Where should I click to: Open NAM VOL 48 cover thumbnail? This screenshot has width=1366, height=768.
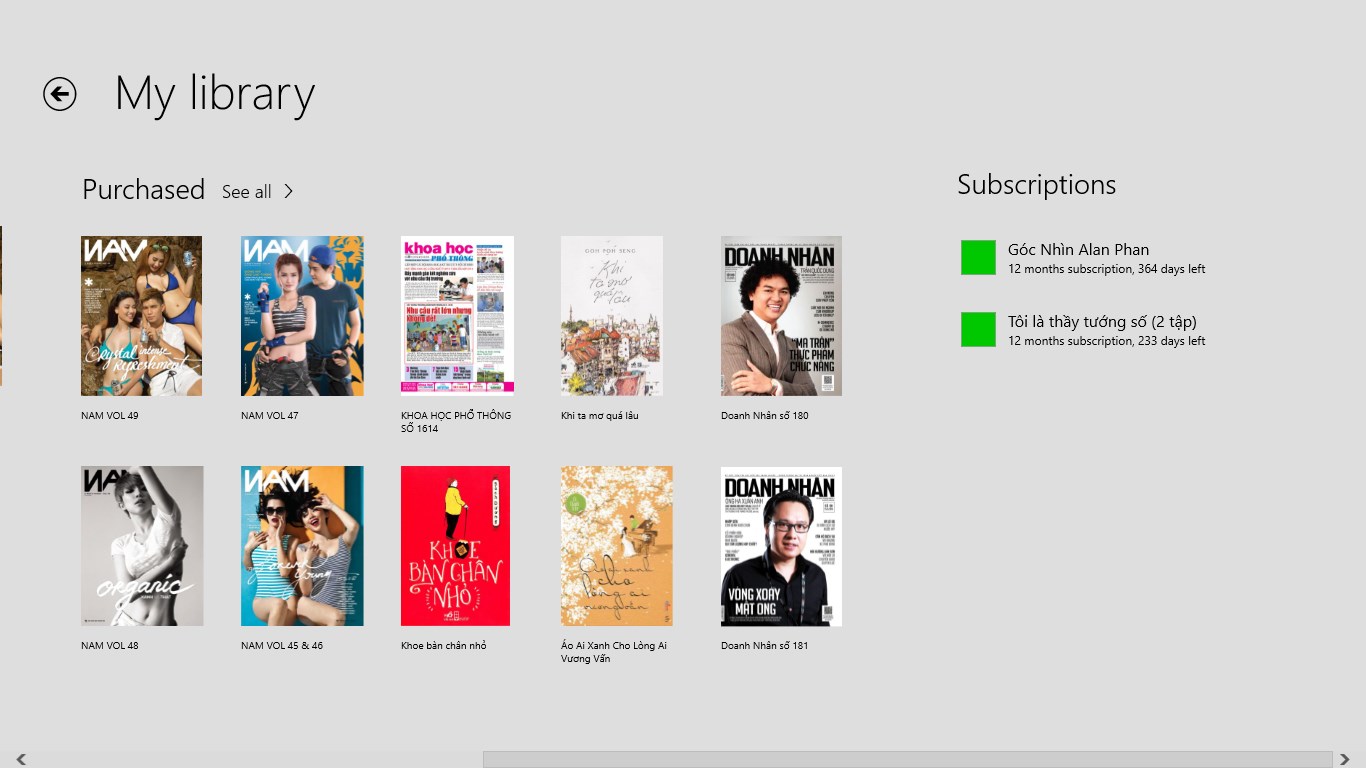(x=142, y=546)
